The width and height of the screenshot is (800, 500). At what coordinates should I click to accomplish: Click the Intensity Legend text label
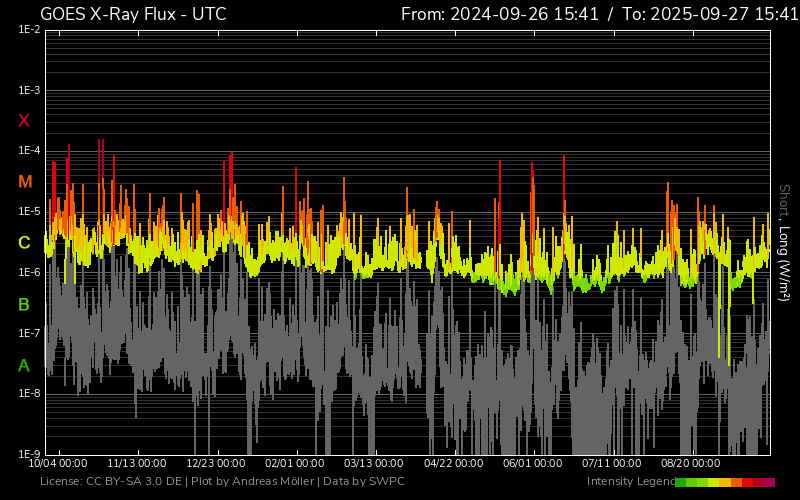(630, 482)
